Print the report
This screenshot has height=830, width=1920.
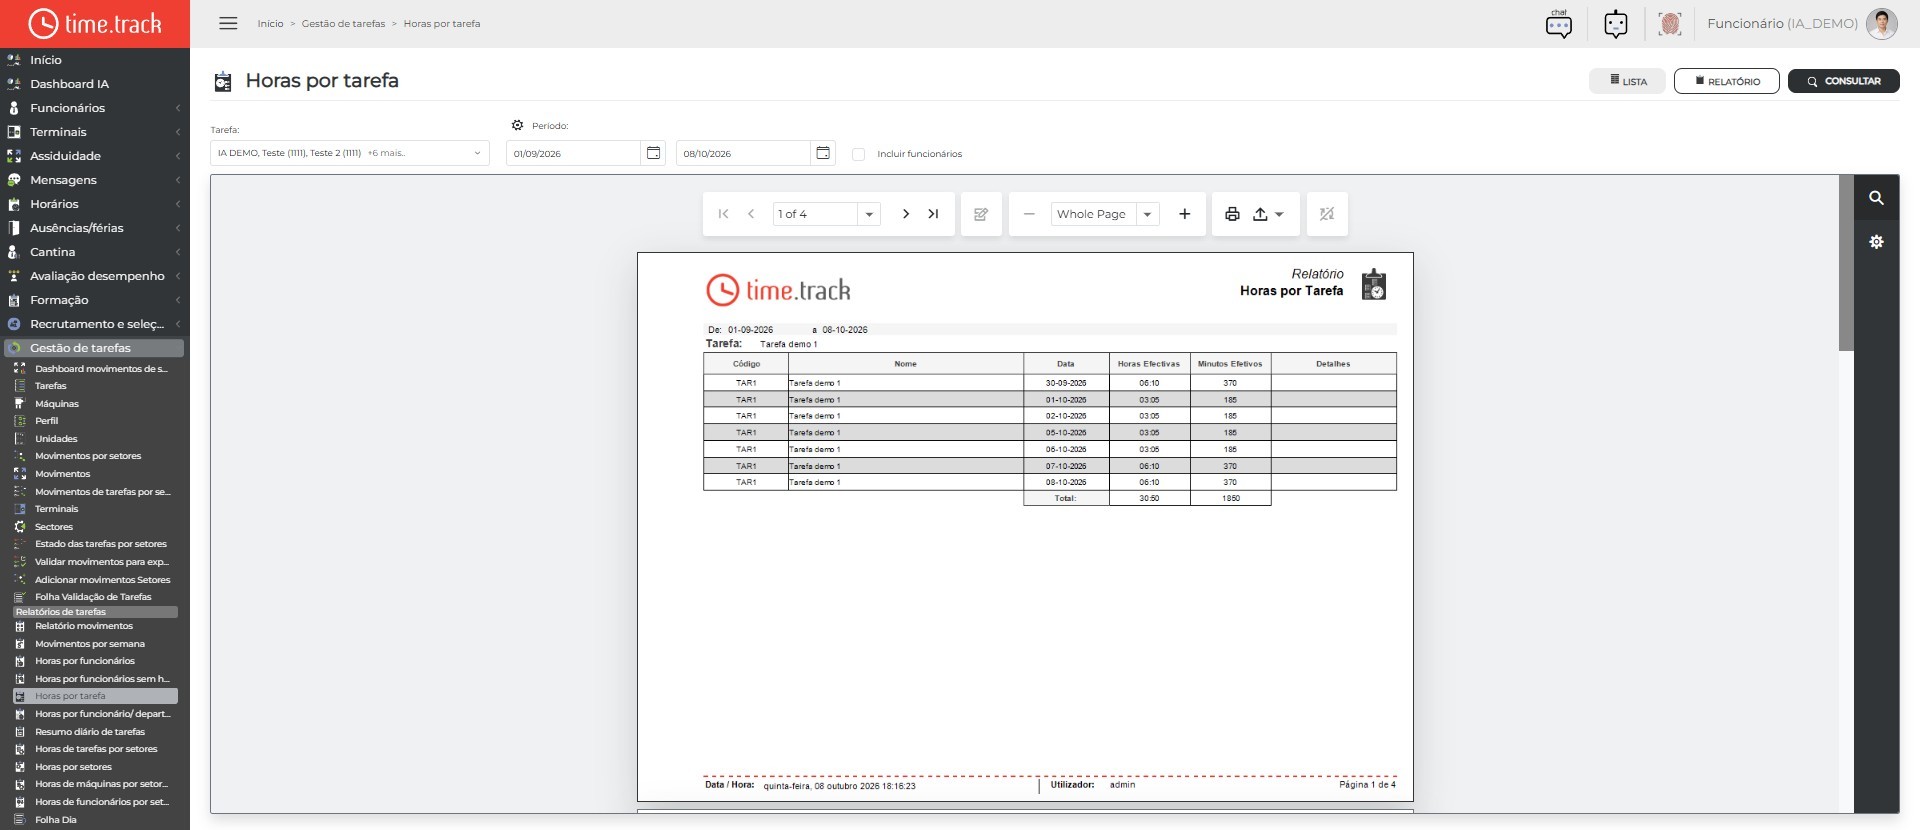(x=1232, y=214)
